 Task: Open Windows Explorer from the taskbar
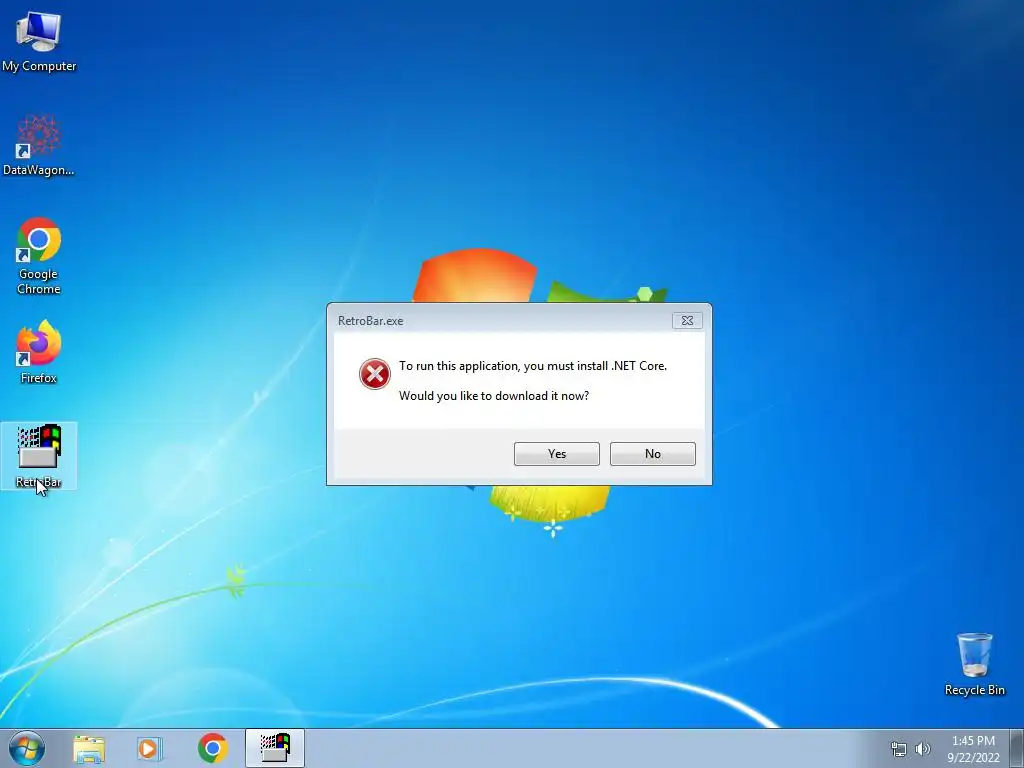tap(89, 748)
